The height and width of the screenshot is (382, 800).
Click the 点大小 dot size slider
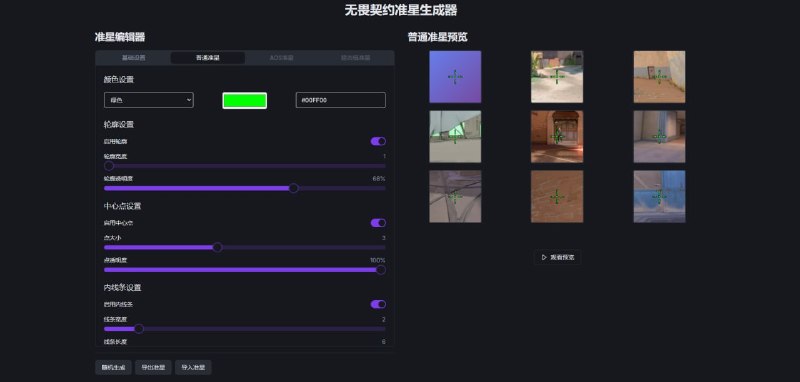point(245,247)
